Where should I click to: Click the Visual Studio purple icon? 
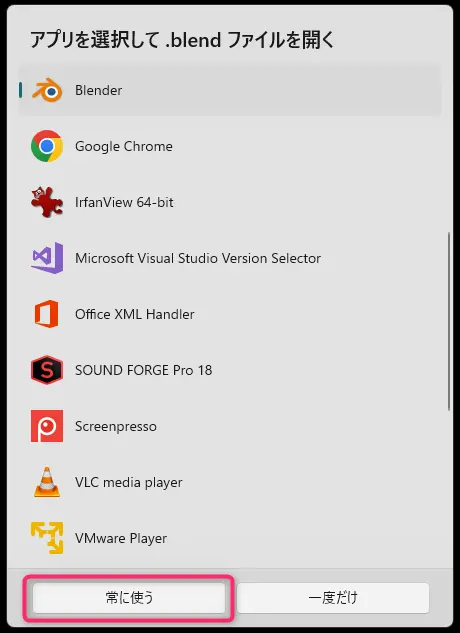[47, 258]
